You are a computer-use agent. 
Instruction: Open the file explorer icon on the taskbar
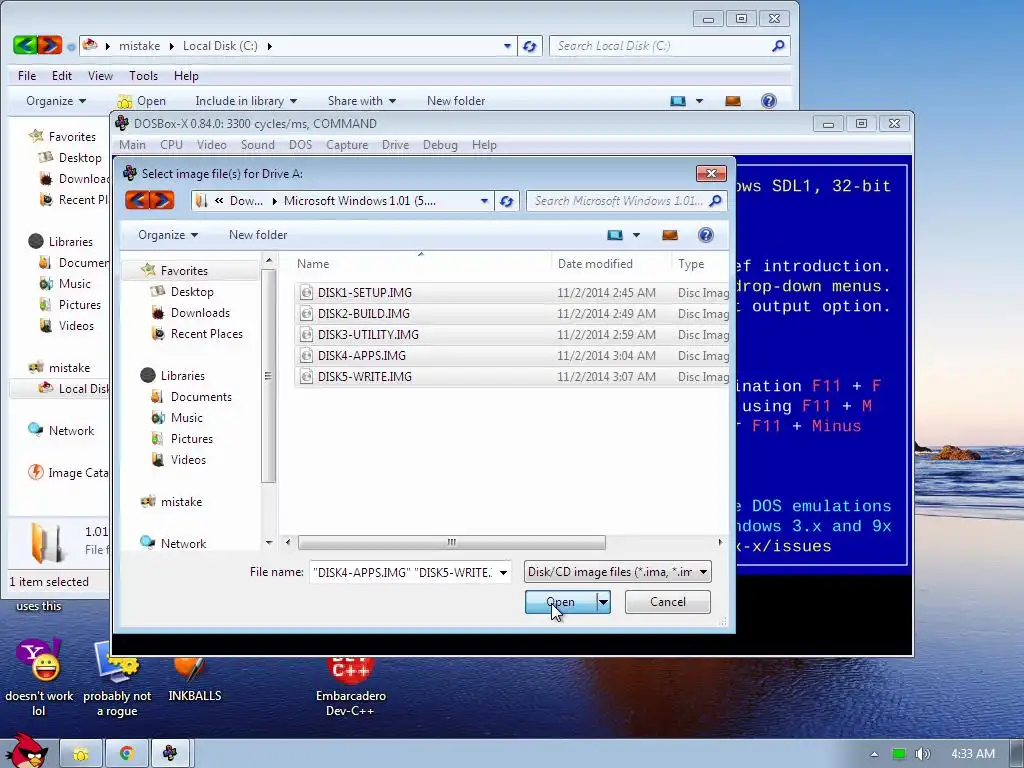tap(81, 754)
